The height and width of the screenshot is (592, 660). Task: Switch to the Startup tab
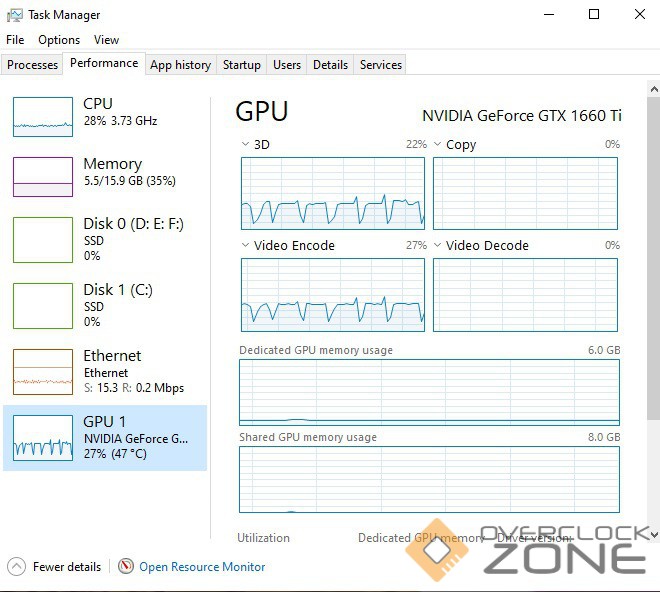pos(242,65)
